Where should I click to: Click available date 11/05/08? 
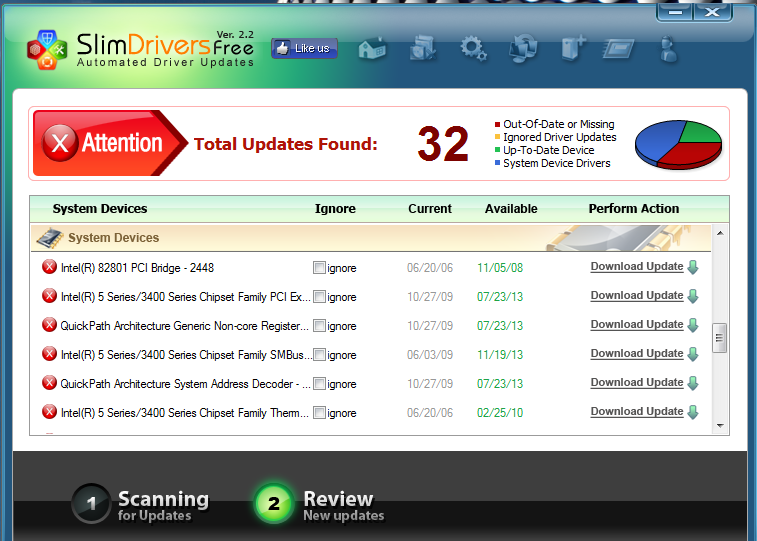[500, 268]
